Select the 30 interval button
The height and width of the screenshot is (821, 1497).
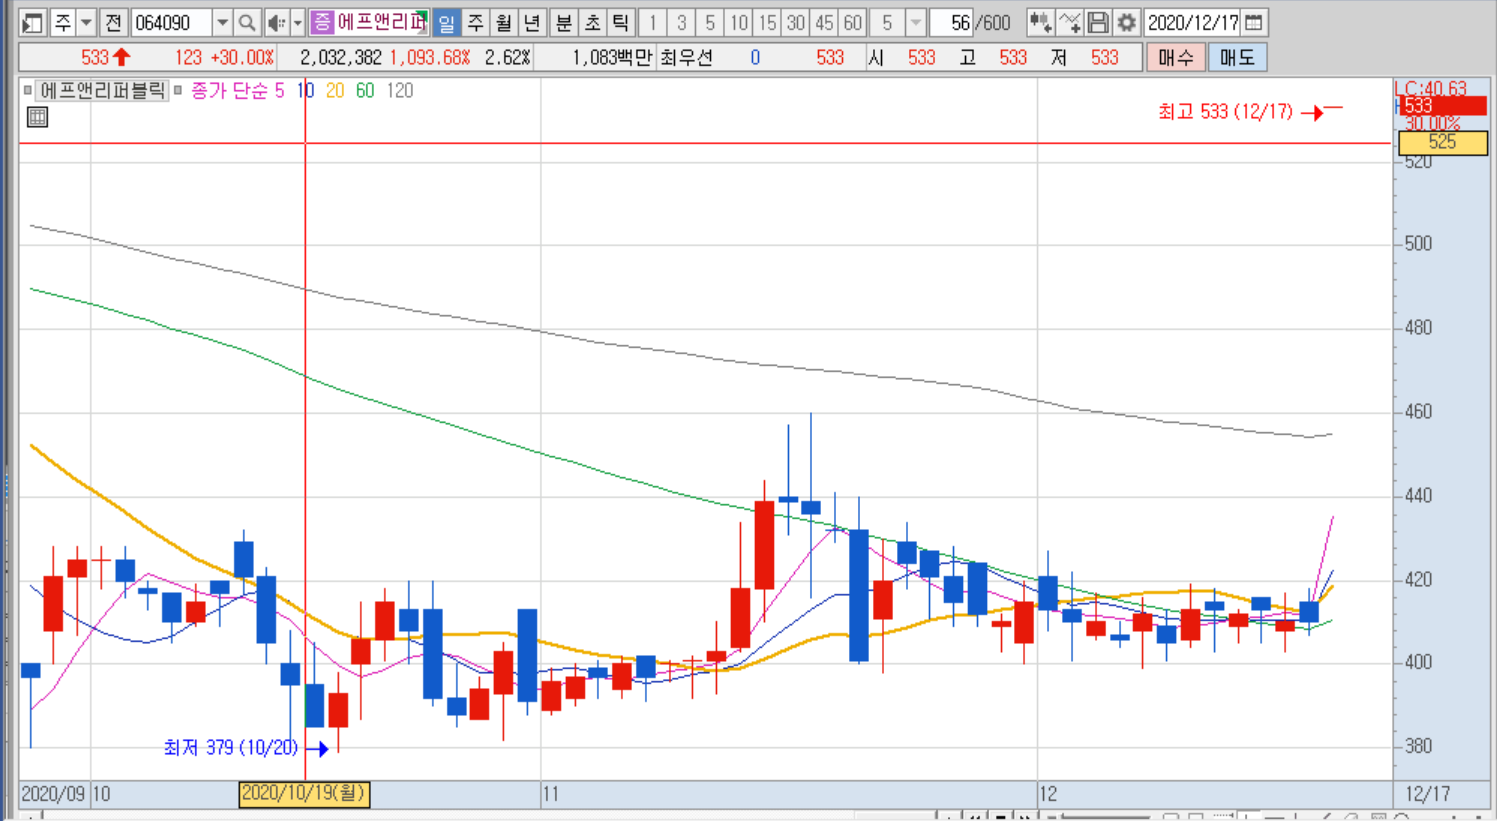coord(795,22)
